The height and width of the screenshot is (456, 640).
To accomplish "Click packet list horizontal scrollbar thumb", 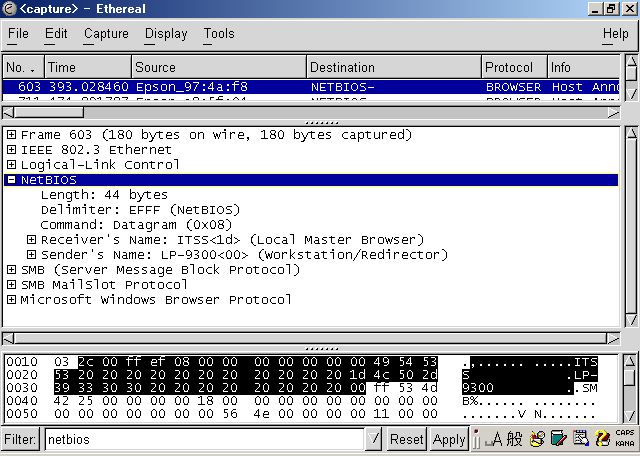I will pos(49,113).
